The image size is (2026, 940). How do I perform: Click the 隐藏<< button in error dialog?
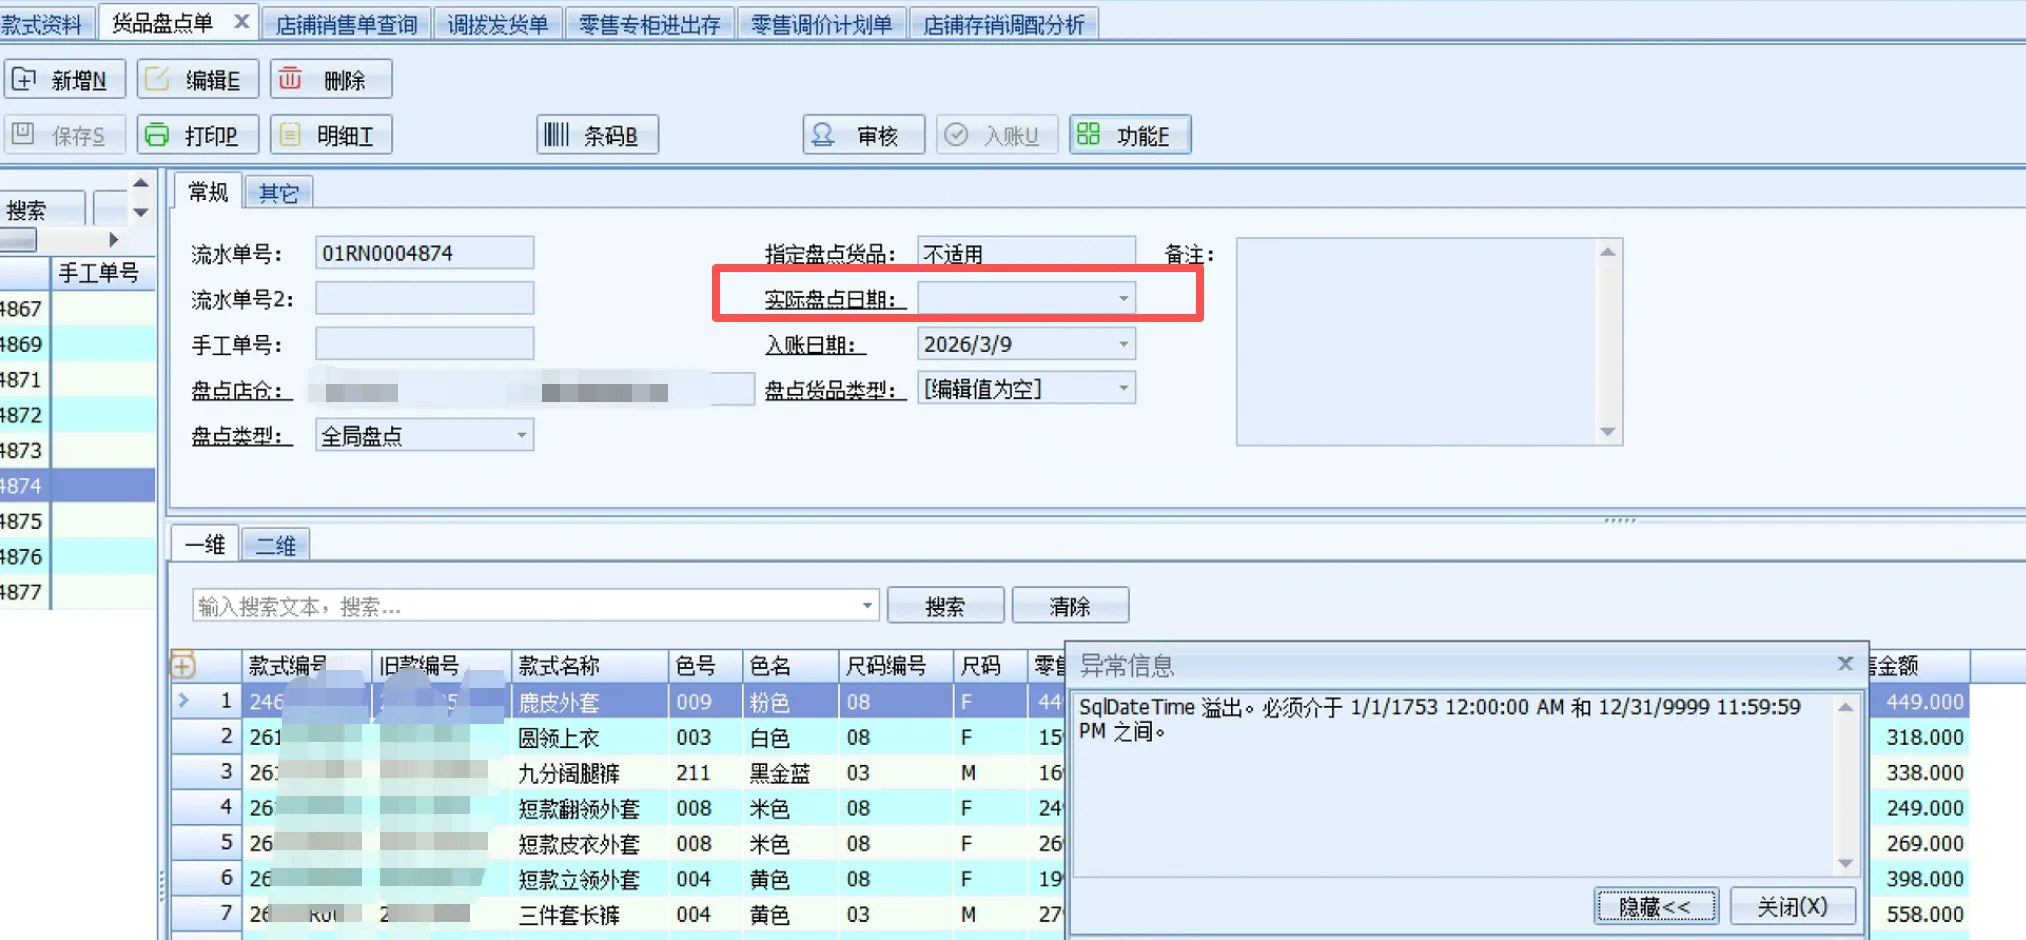click(1655, 907)
